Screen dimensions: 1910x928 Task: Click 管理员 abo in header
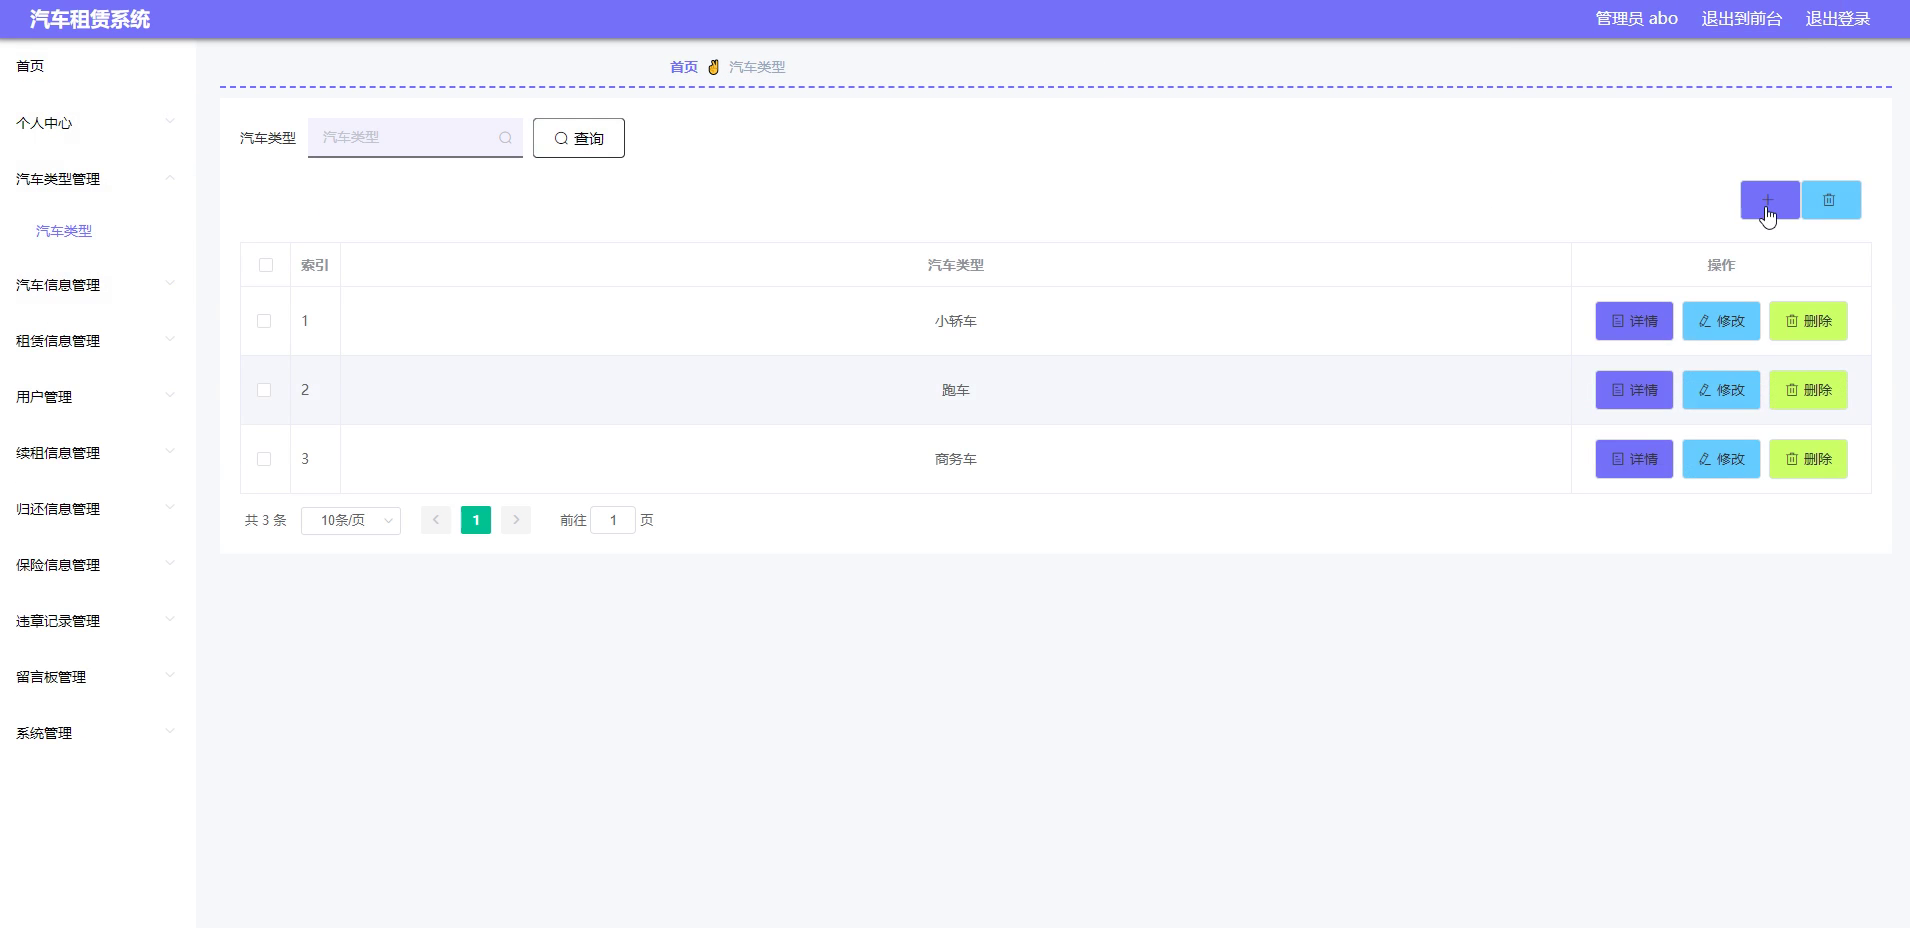click(x=1636, y=19)
